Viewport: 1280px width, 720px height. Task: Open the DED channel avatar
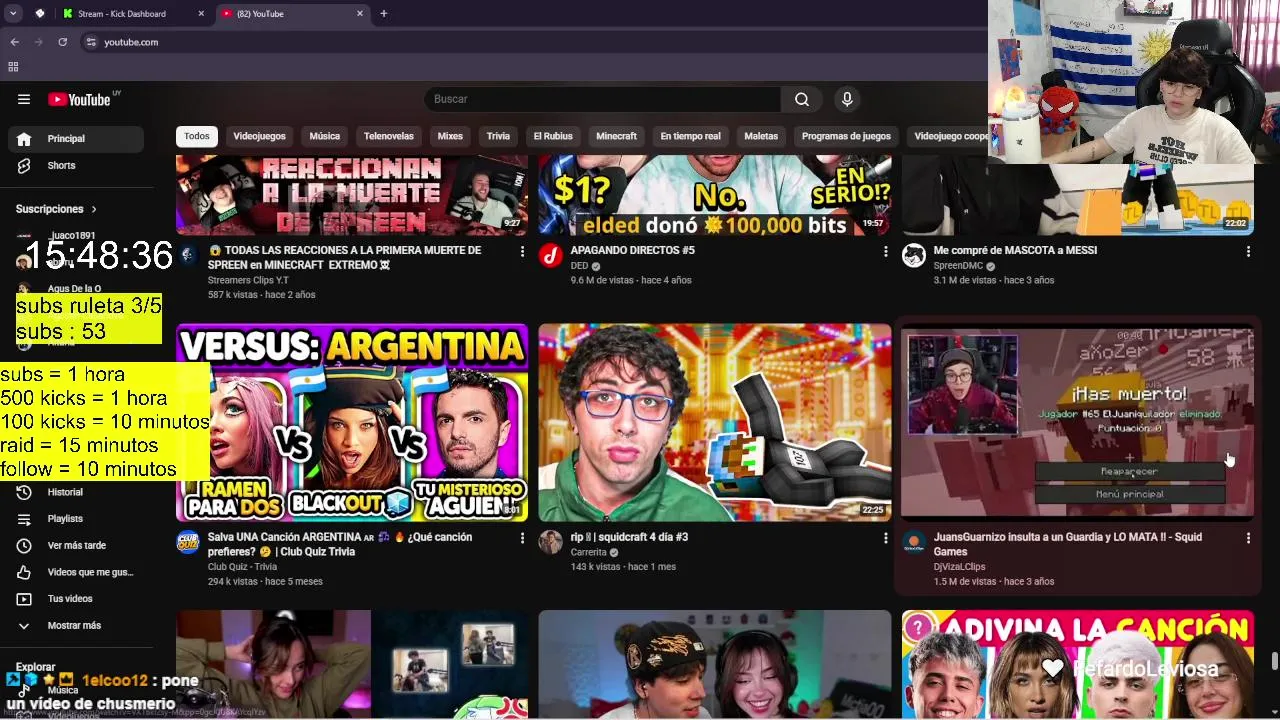click(x=550, y=255)
